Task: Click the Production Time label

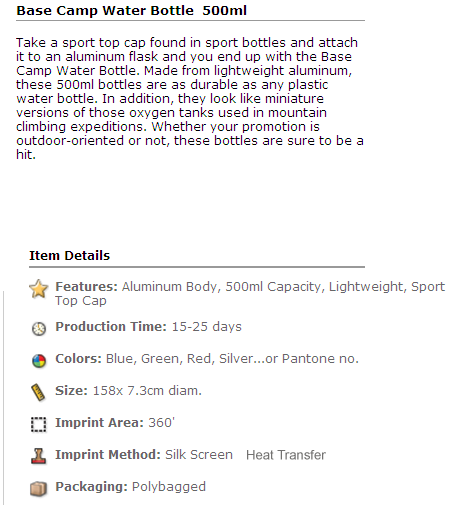Action: 111,327
